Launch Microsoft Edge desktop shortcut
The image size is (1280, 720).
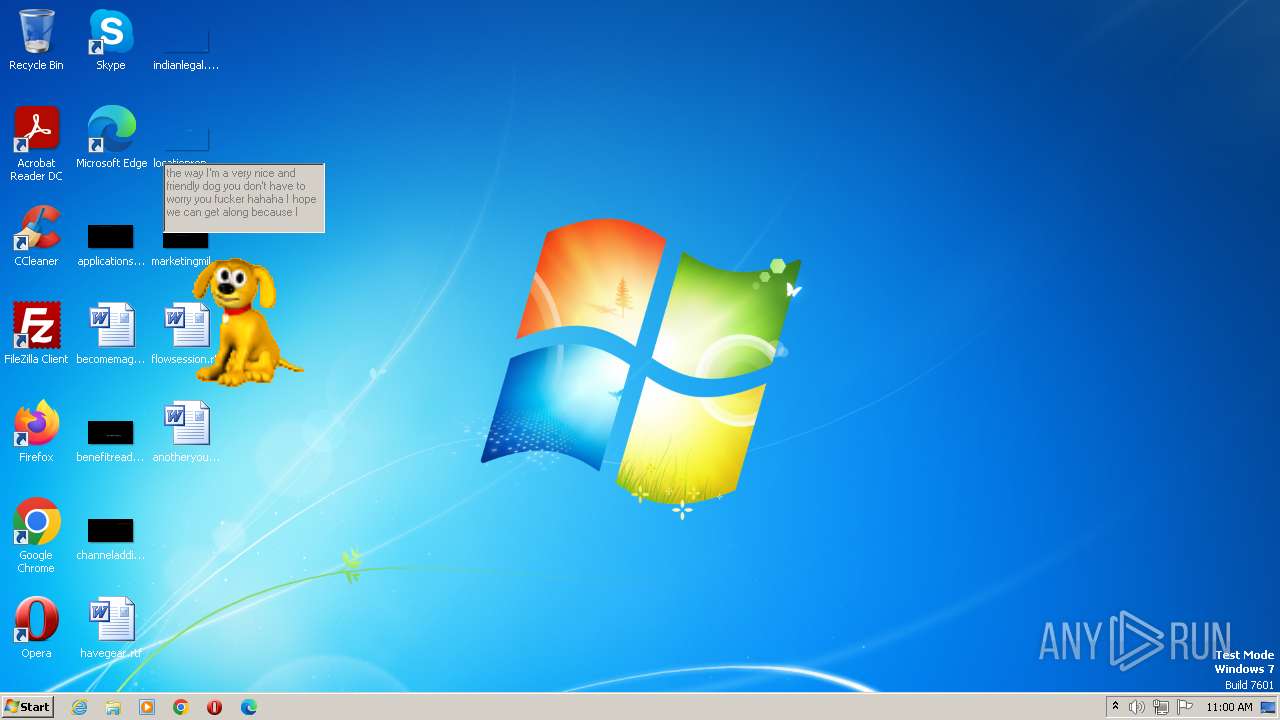point(111,138)
